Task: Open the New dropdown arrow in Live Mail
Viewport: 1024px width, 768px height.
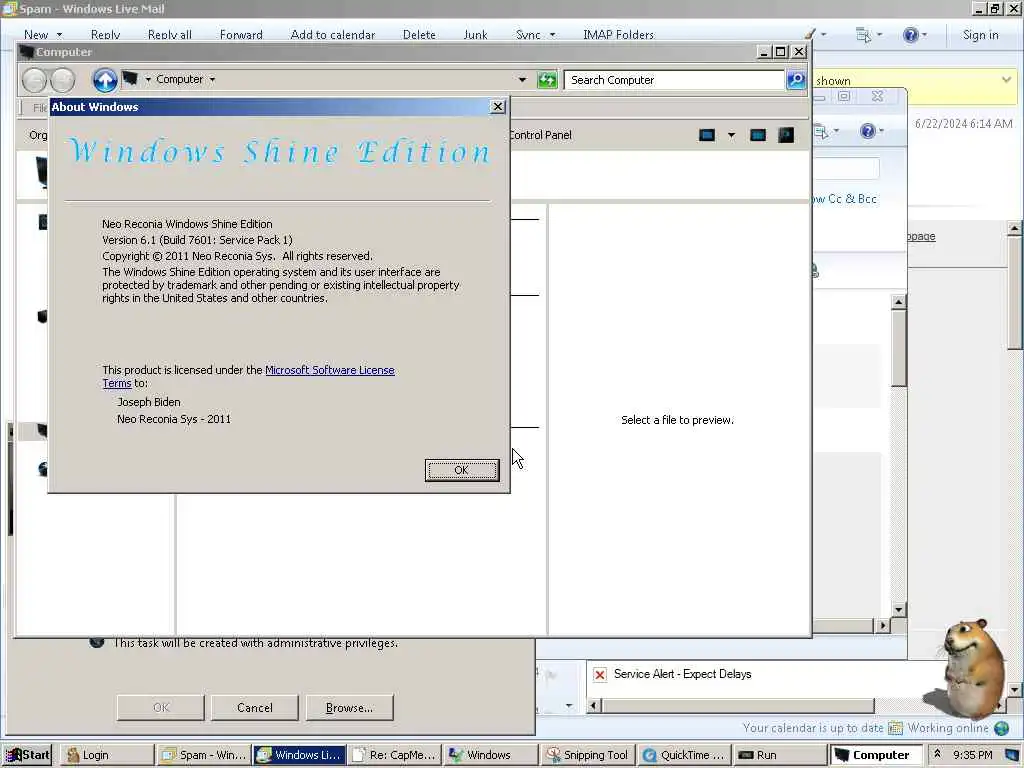Action: [x=59, y=35]
